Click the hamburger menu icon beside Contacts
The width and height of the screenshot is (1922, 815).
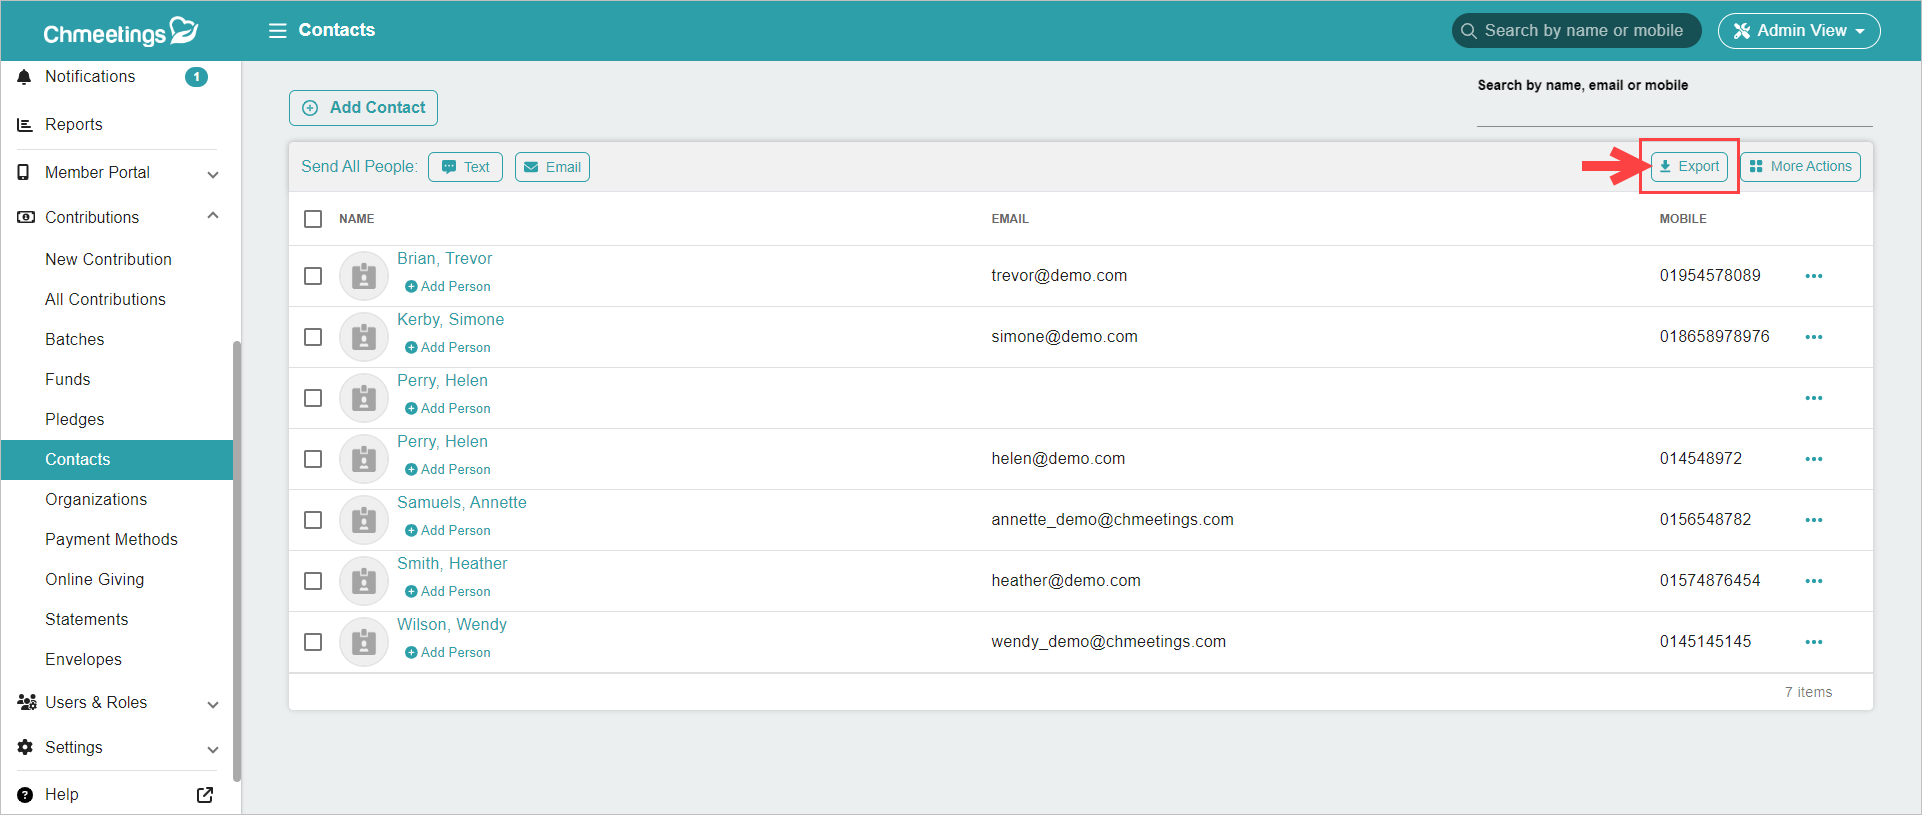[x=277, y=30]
